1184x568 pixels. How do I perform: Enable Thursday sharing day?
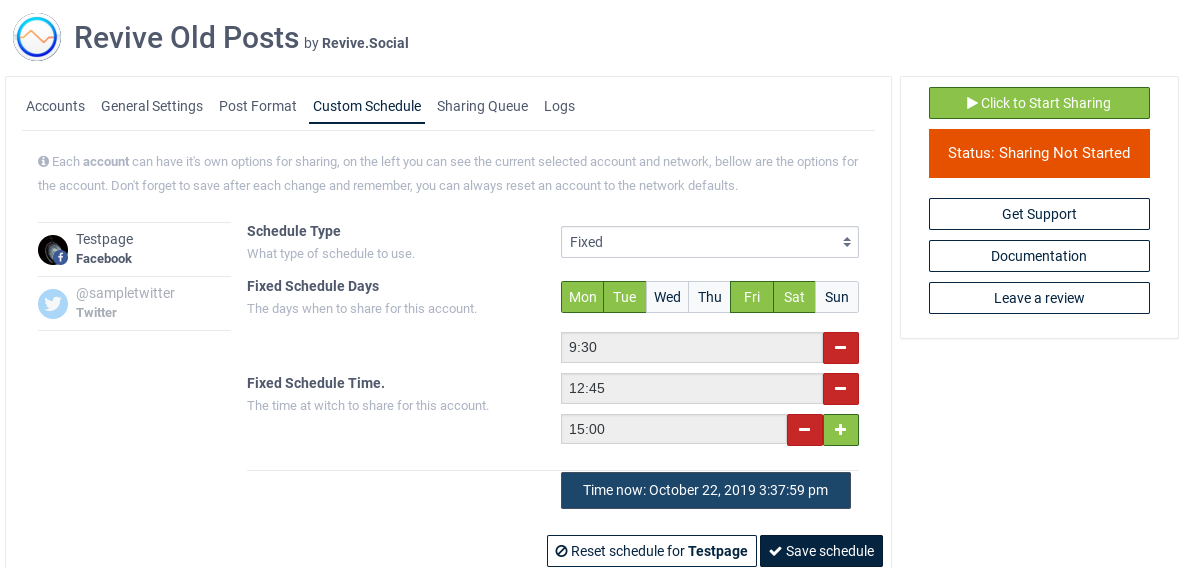coord(710,297)
